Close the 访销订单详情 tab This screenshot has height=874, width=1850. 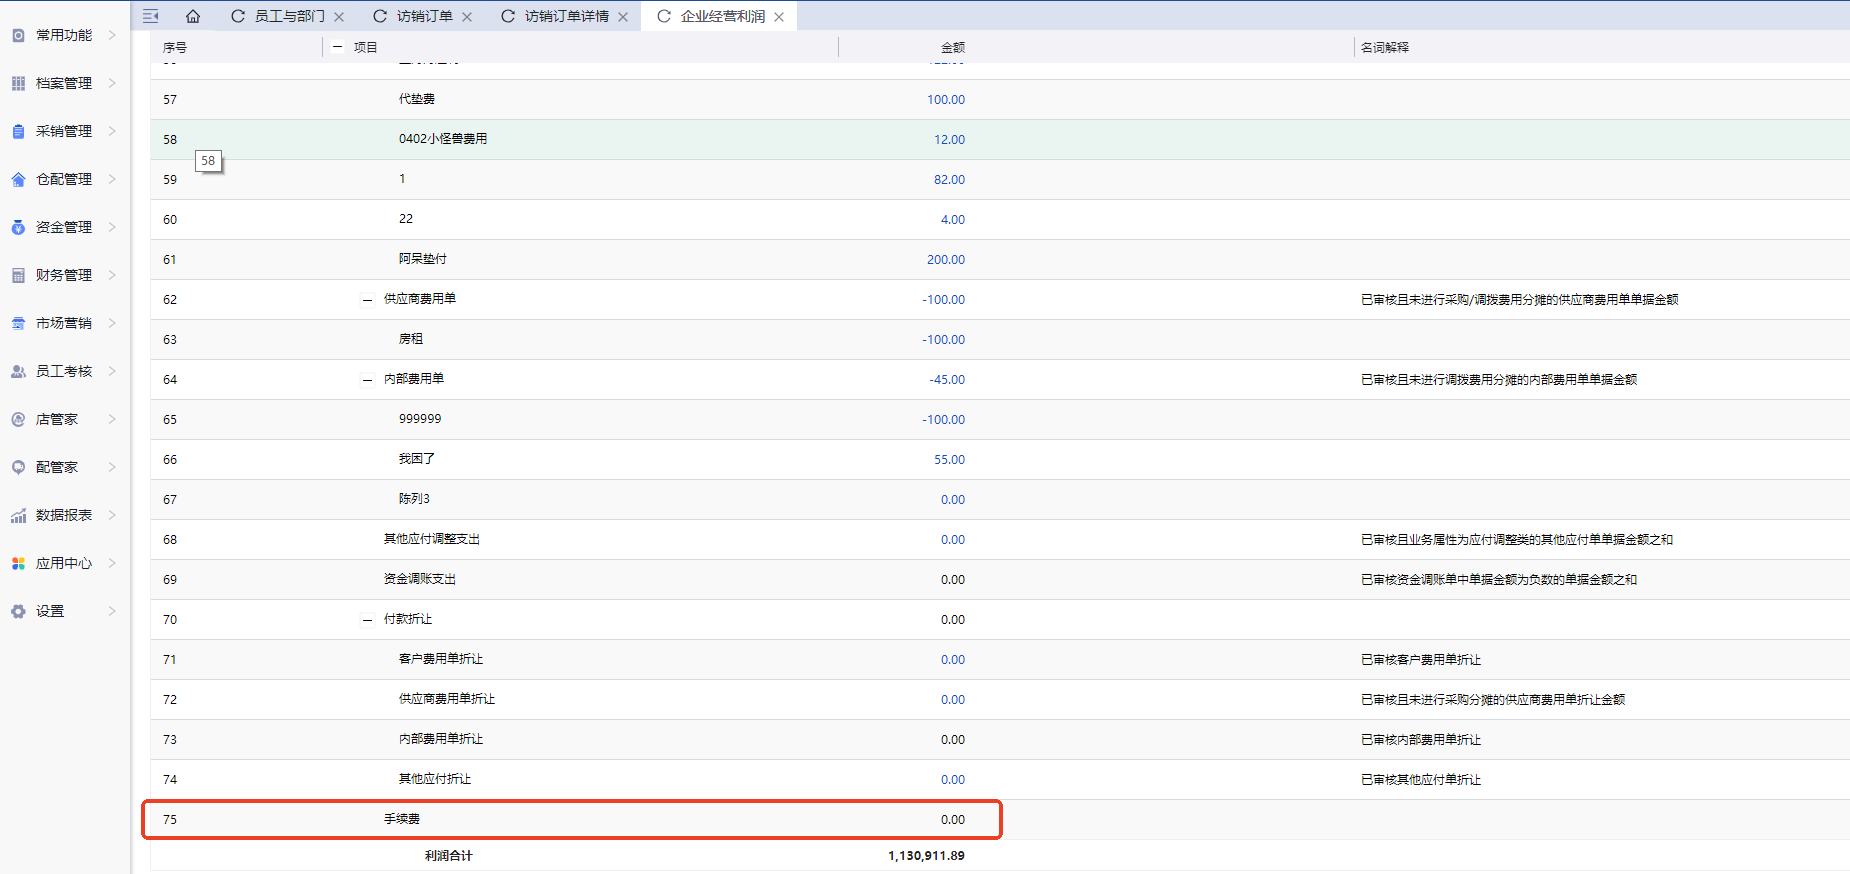click(623, 17)
